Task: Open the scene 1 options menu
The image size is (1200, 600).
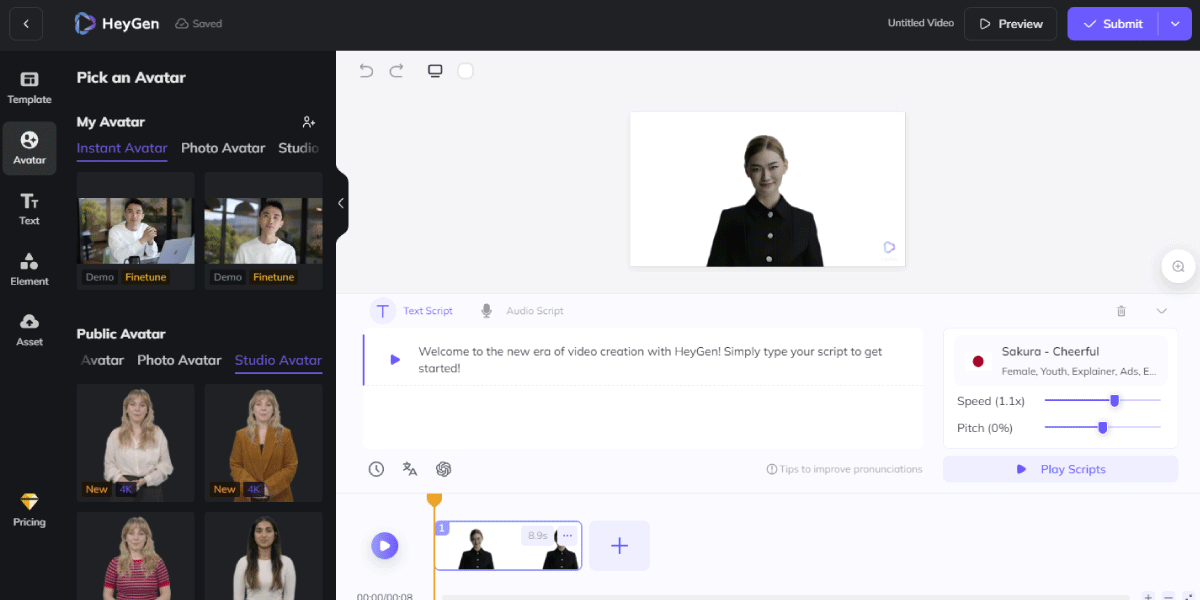Action: pyautogui.click(x=567, y=536)
